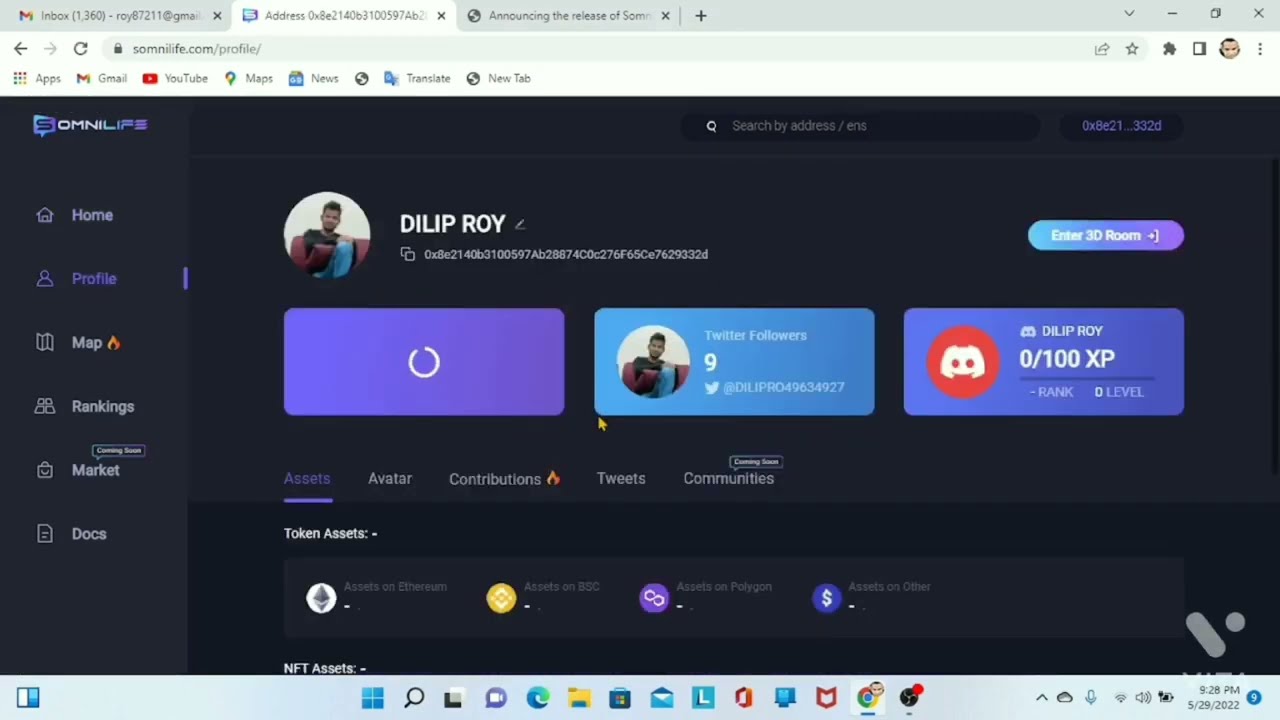This screenshot has width=1280, height=720.
Task: Click the loading purple card
Action: 424,362
